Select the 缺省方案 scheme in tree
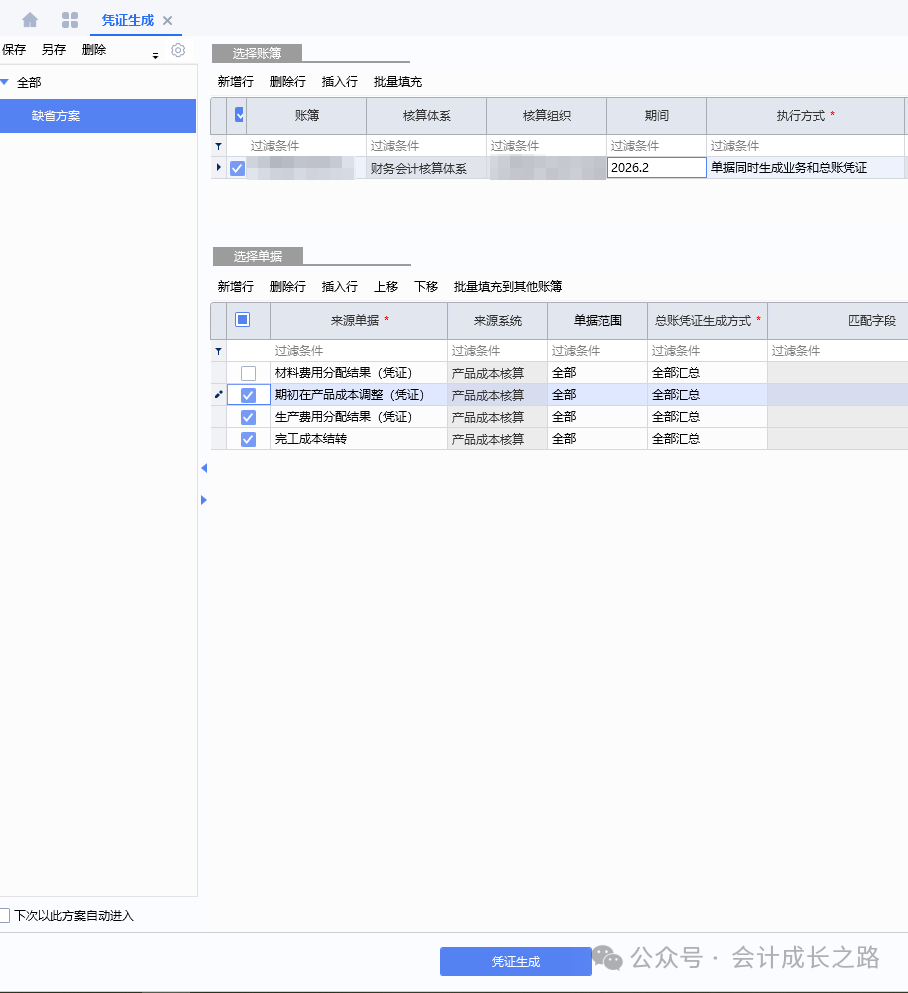 point(56,116)
